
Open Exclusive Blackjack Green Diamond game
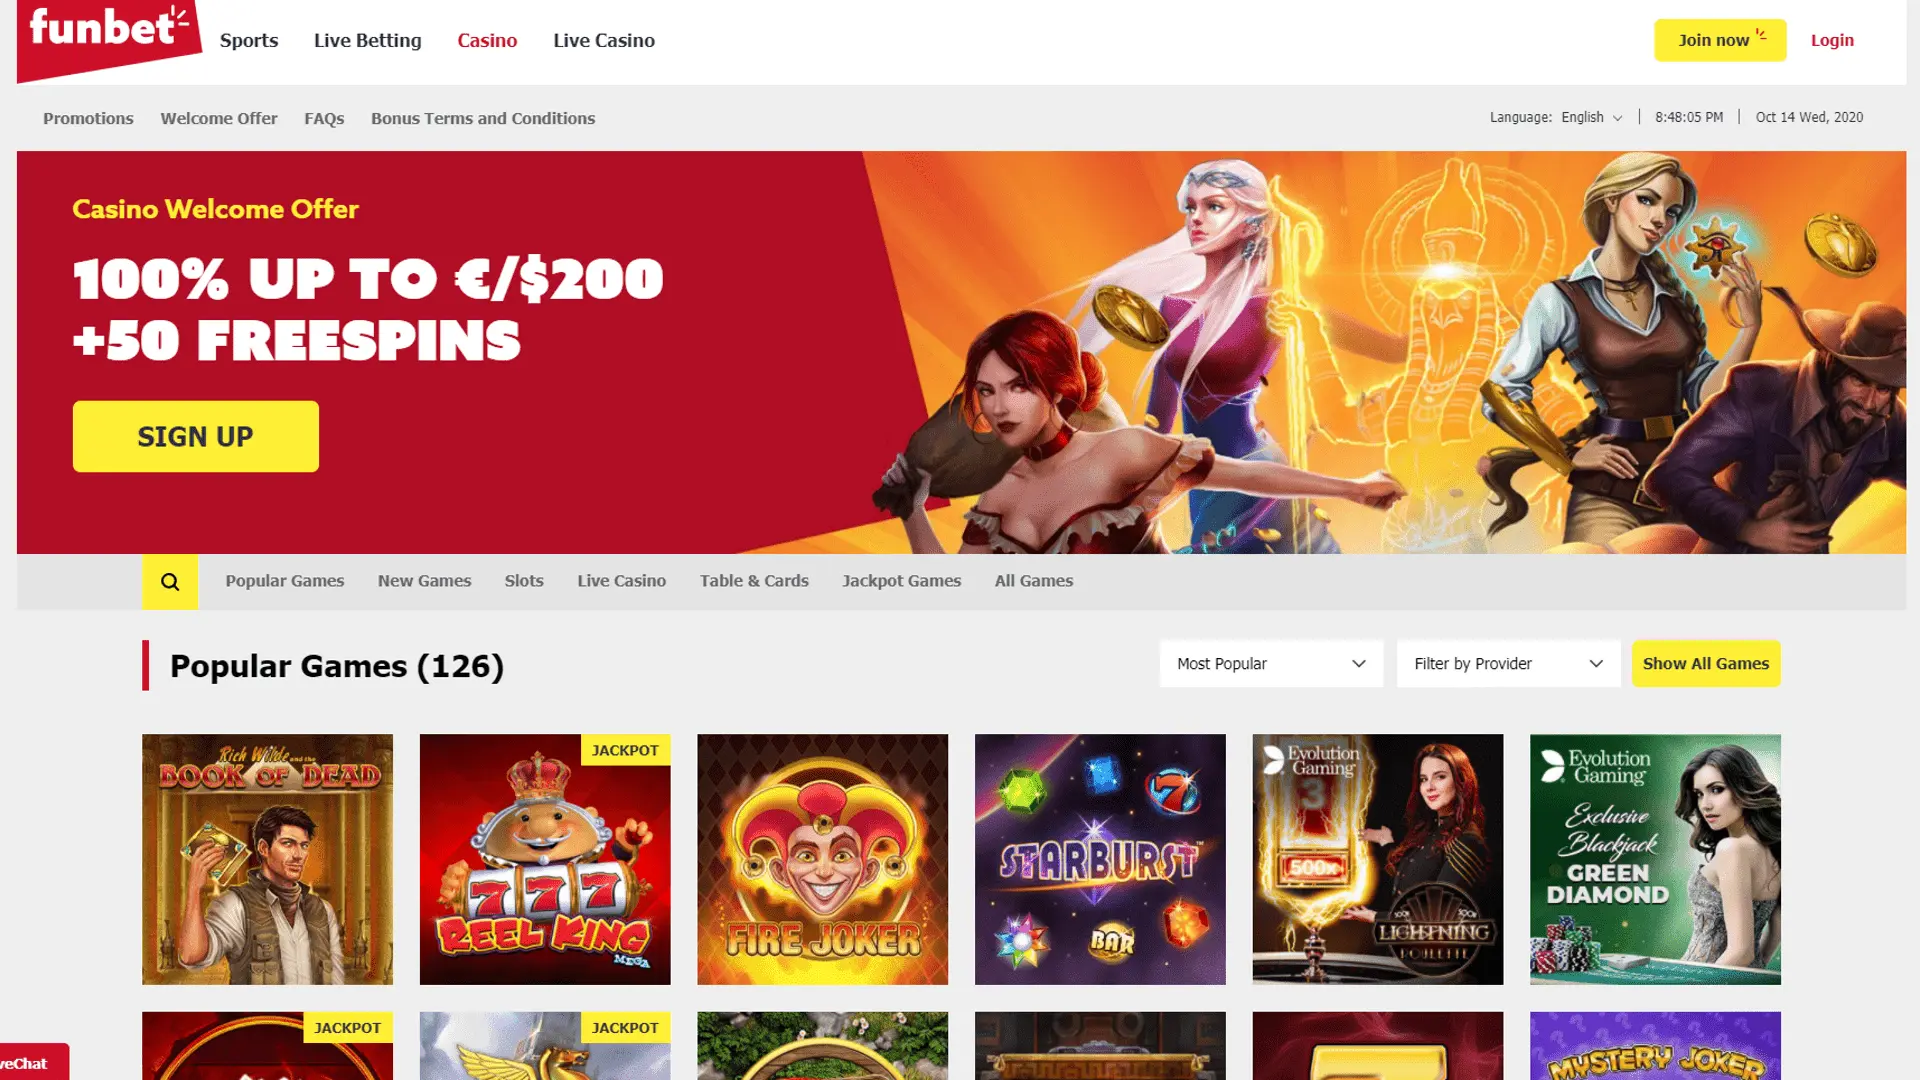pyautogui.click(x=1655, y=859)
